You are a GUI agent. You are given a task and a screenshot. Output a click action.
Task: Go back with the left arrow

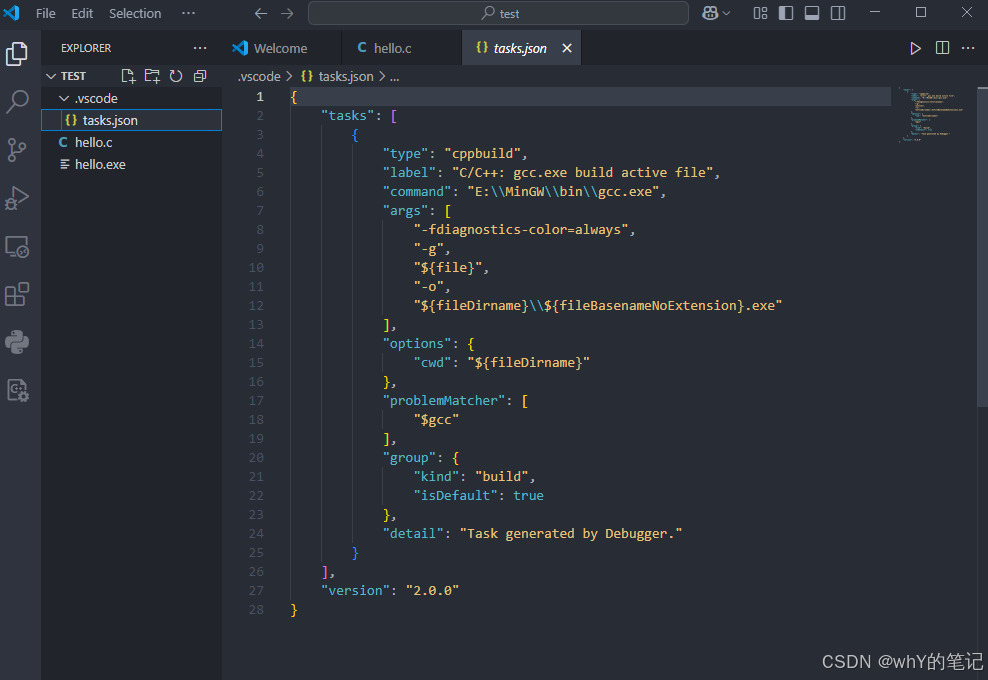tap(261, 13)
